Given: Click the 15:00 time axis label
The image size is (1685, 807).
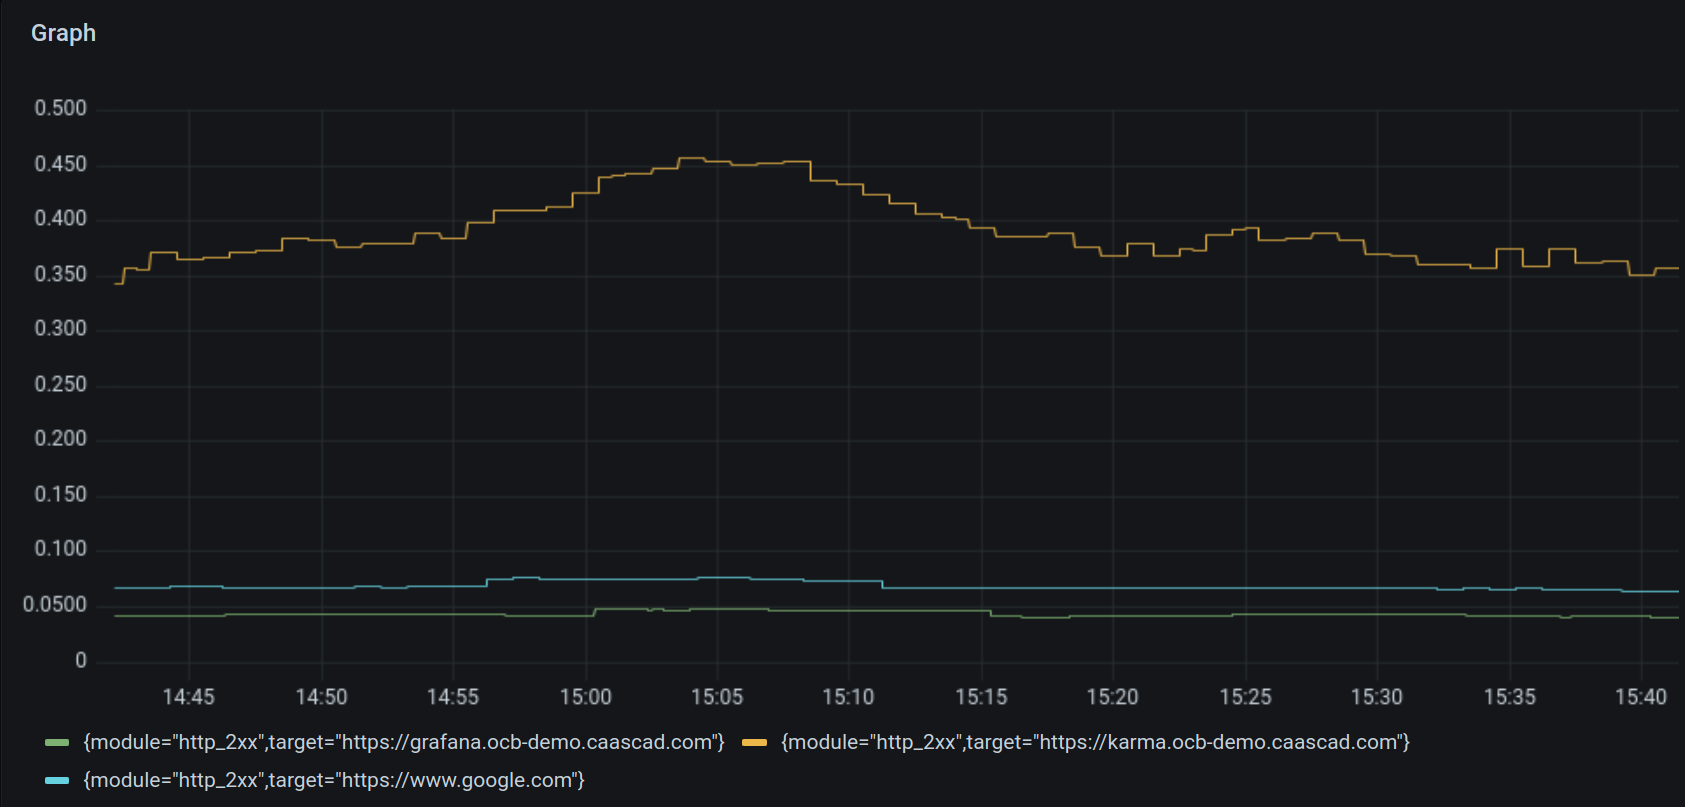Looking at the screenshot, I should (585, 697).
